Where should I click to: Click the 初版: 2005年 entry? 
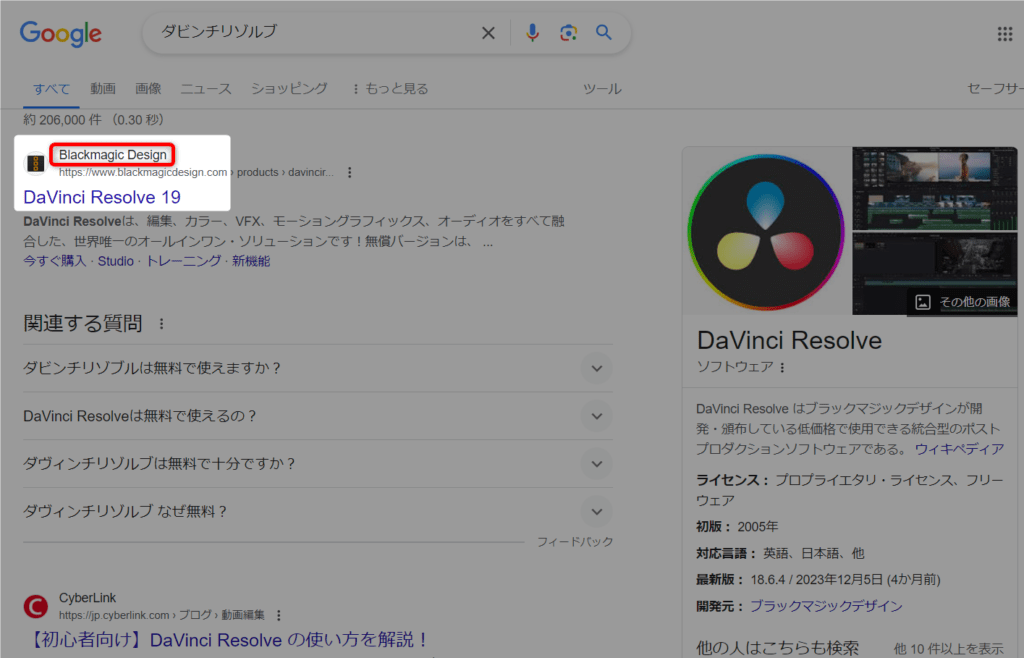[x=737, y=527]
